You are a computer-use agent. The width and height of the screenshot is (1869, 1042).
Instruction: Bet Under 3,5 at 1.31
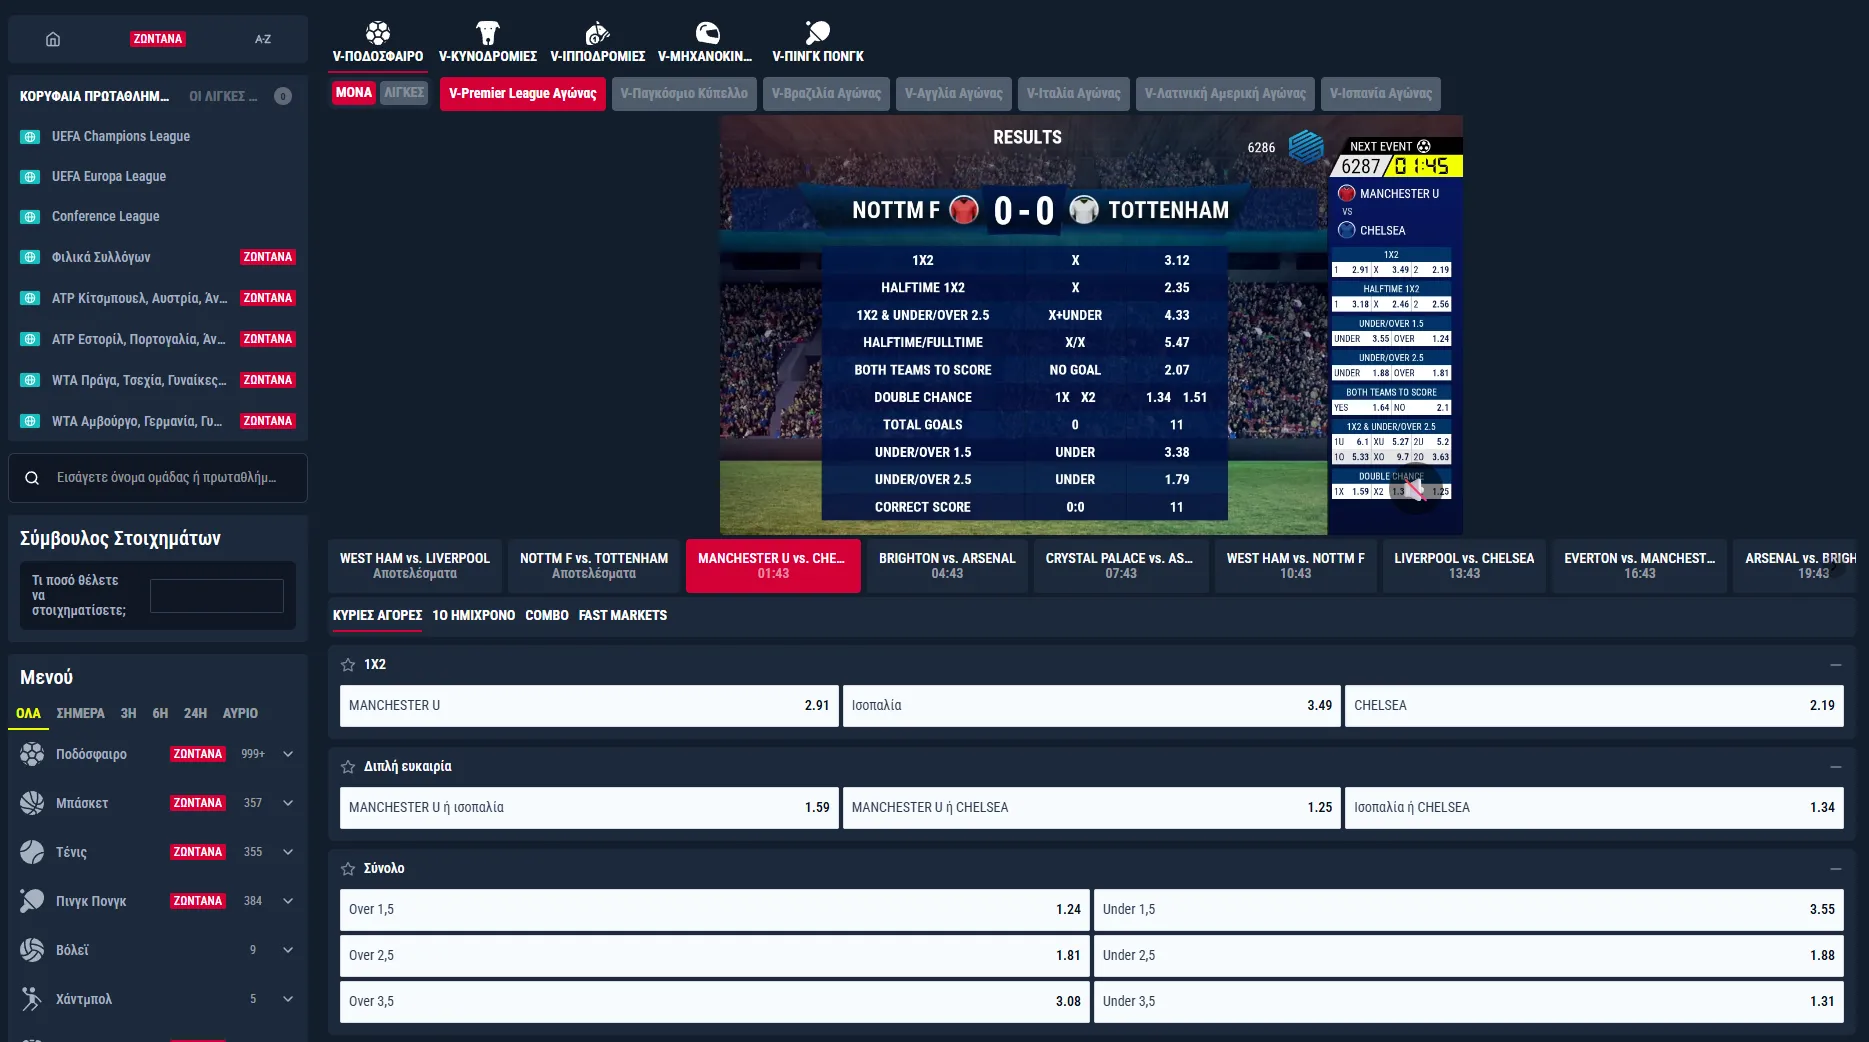pyautogui.click(x=1468, y=1002)
